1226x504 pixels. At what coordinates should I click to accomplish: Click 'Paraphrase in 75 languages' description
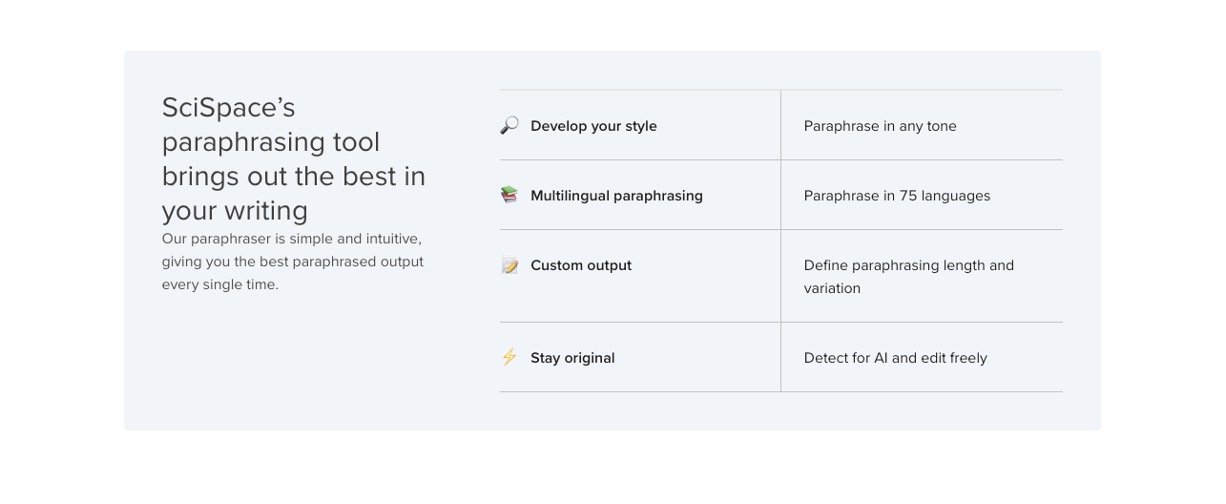897,196
